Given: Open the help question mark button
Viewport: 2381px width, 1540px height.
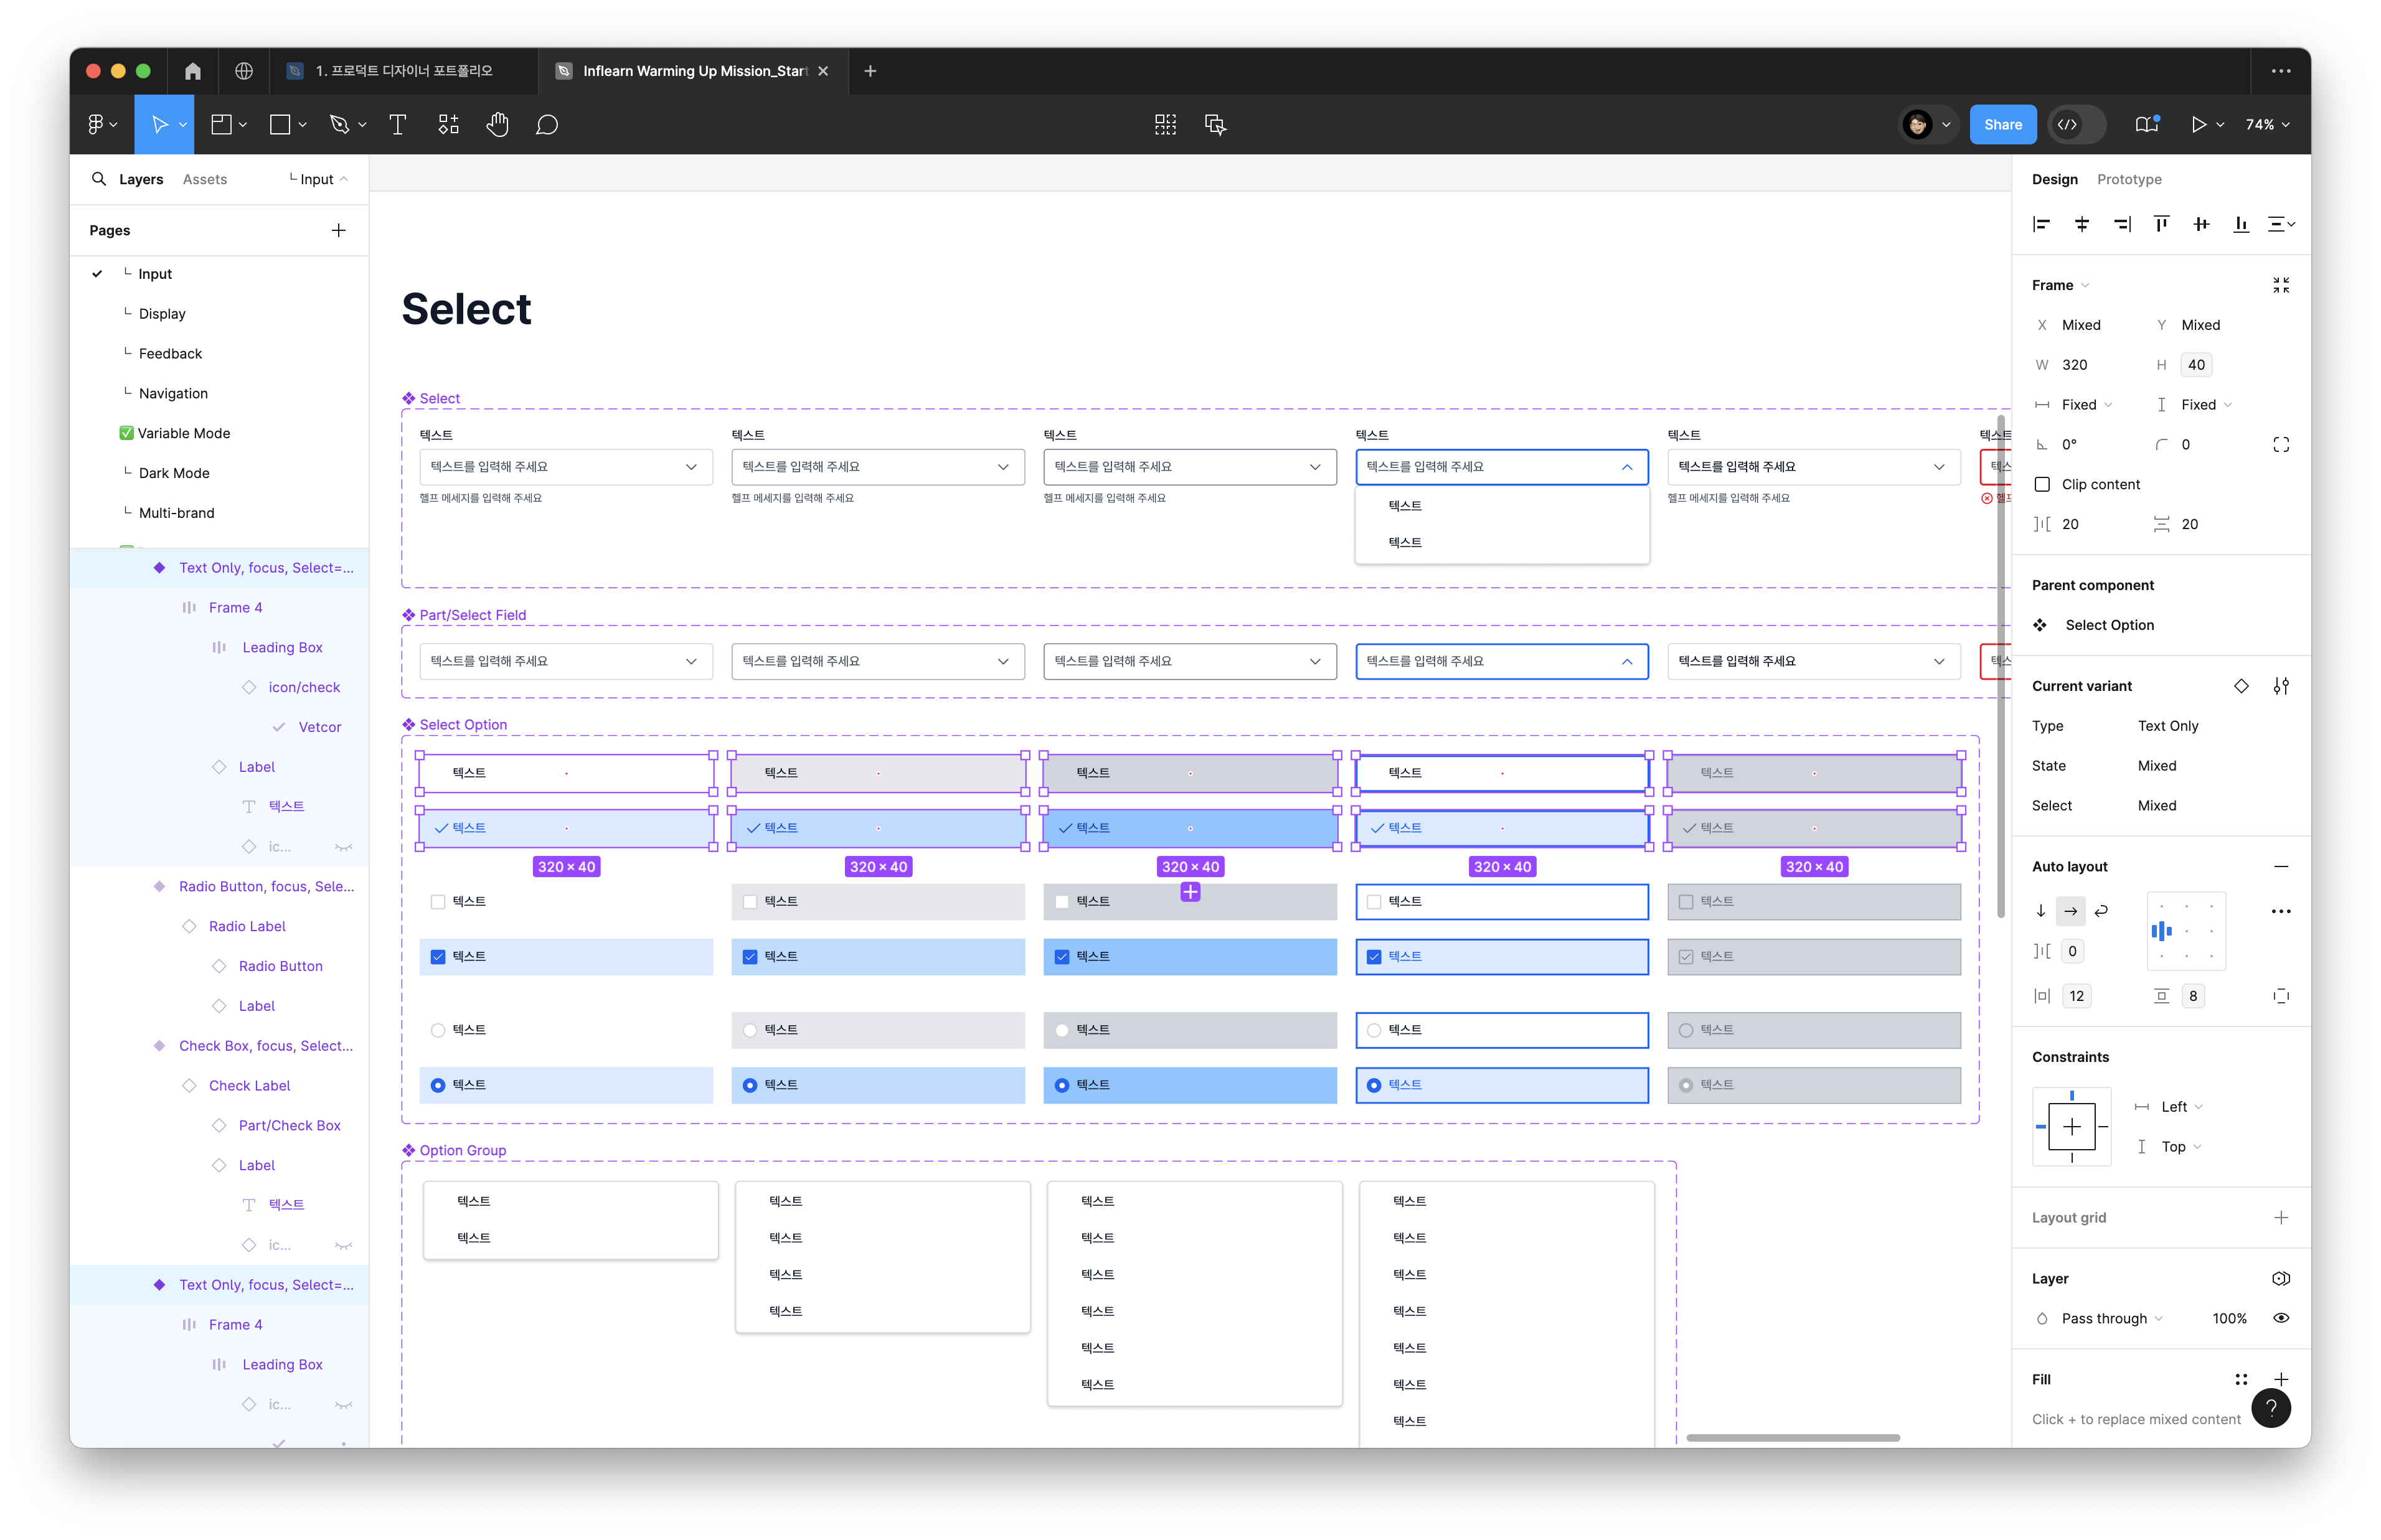Looking at the screenshot, I should pos(2270,1408).
